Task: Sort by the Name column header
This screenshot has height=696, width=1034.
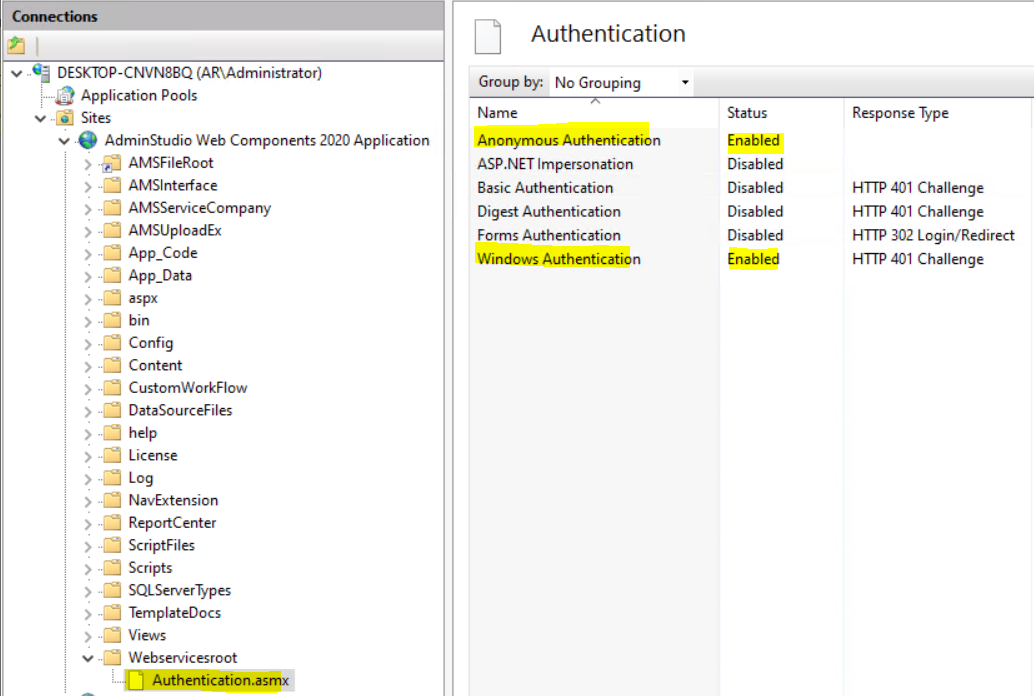Action: point(497,113)
